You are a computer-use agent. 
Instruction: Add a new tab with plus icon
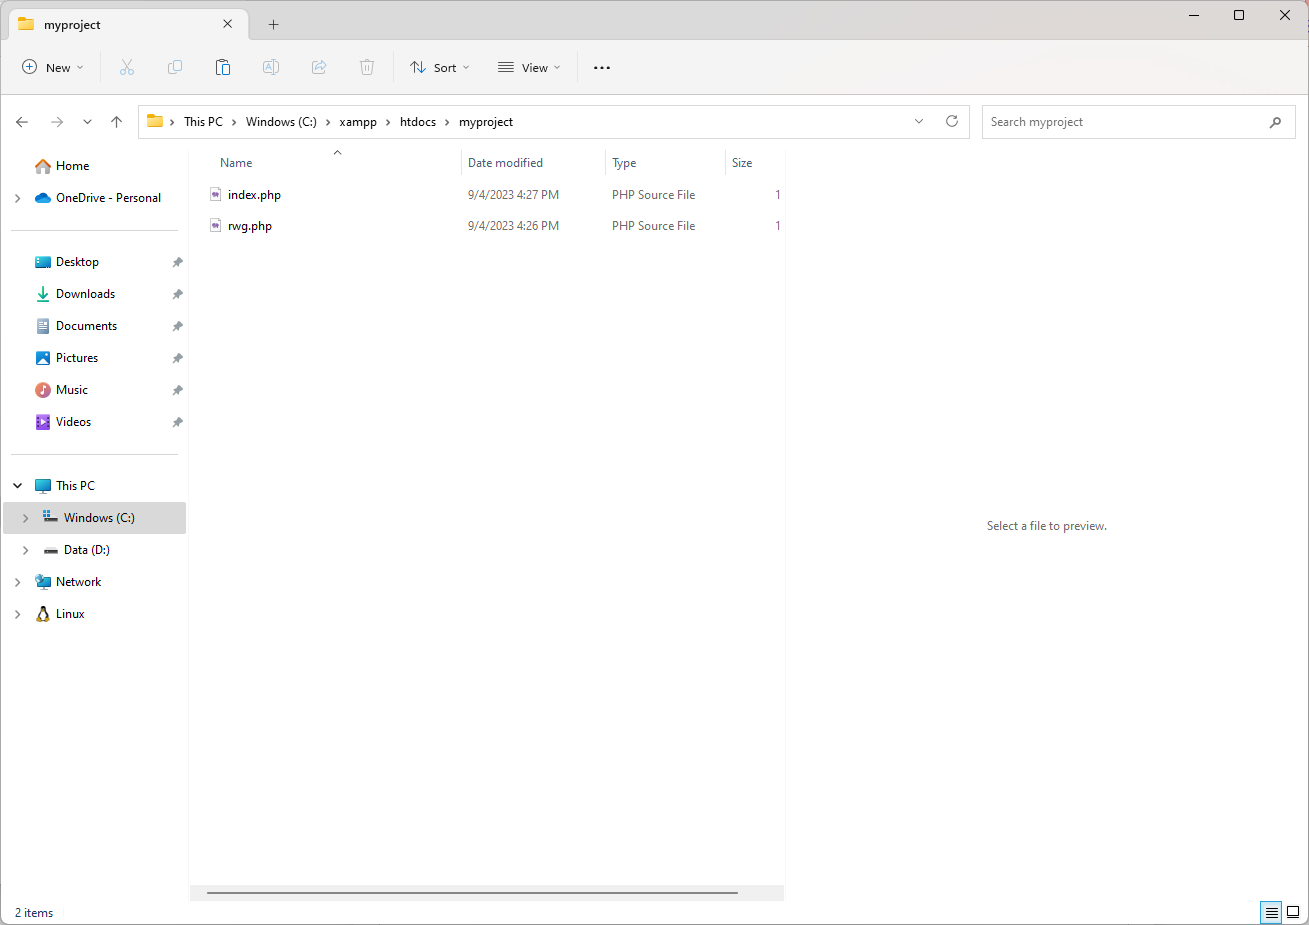273,24
